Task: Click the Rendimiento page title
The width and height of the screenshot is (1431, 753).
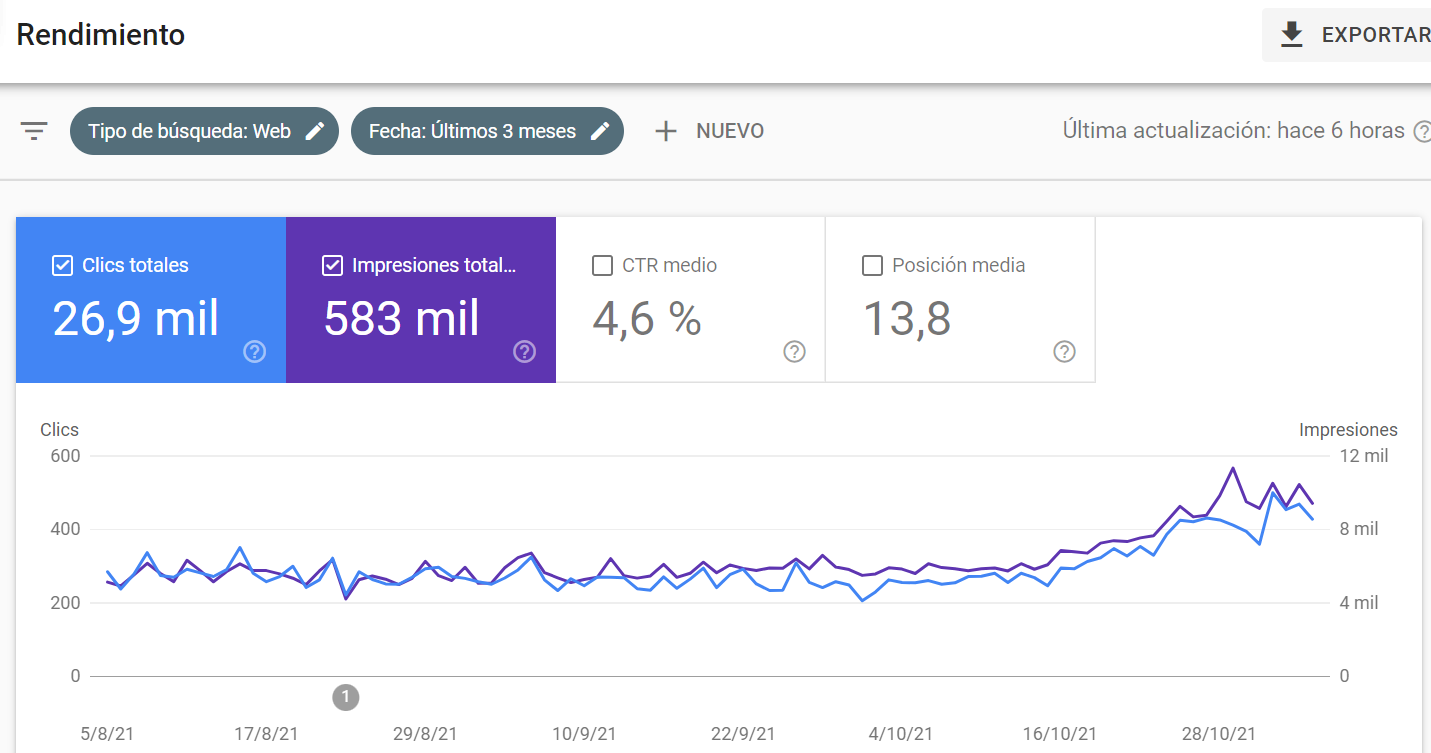Action: 101,35
